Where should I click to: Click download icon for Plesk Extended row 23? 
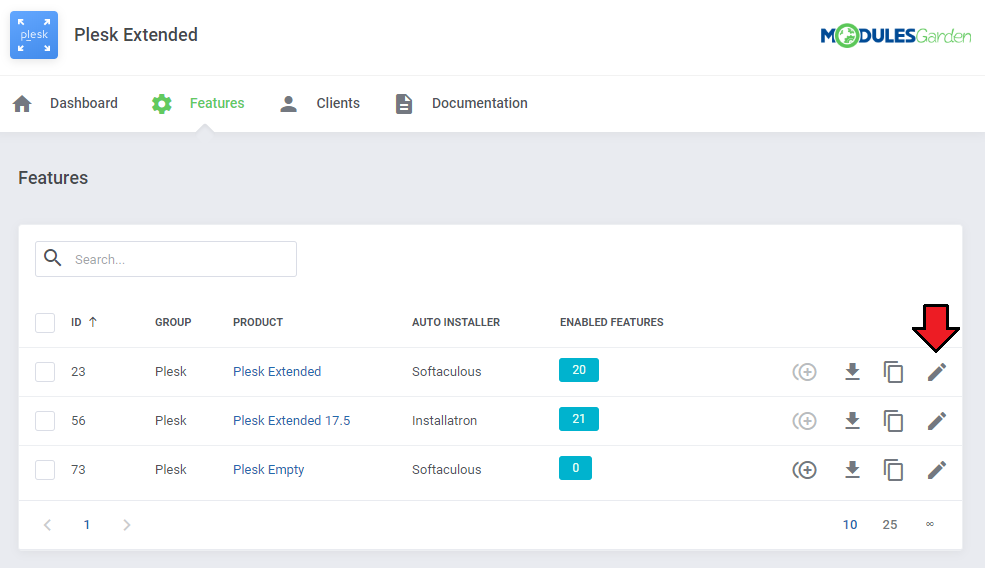tap(852, 372)
